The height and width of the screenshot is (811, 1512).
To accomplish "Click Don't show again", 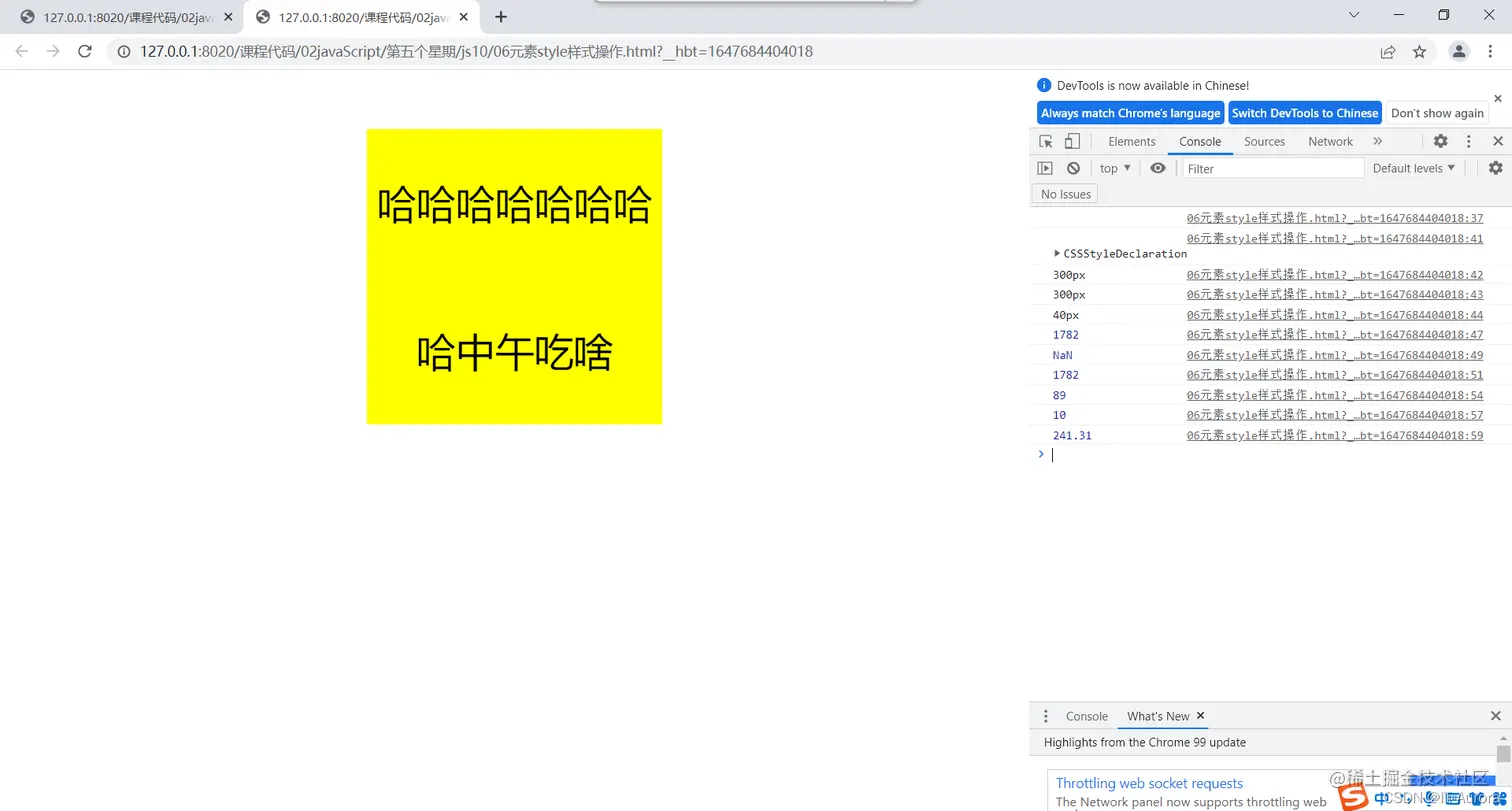I will click(x=1437, y=113).
